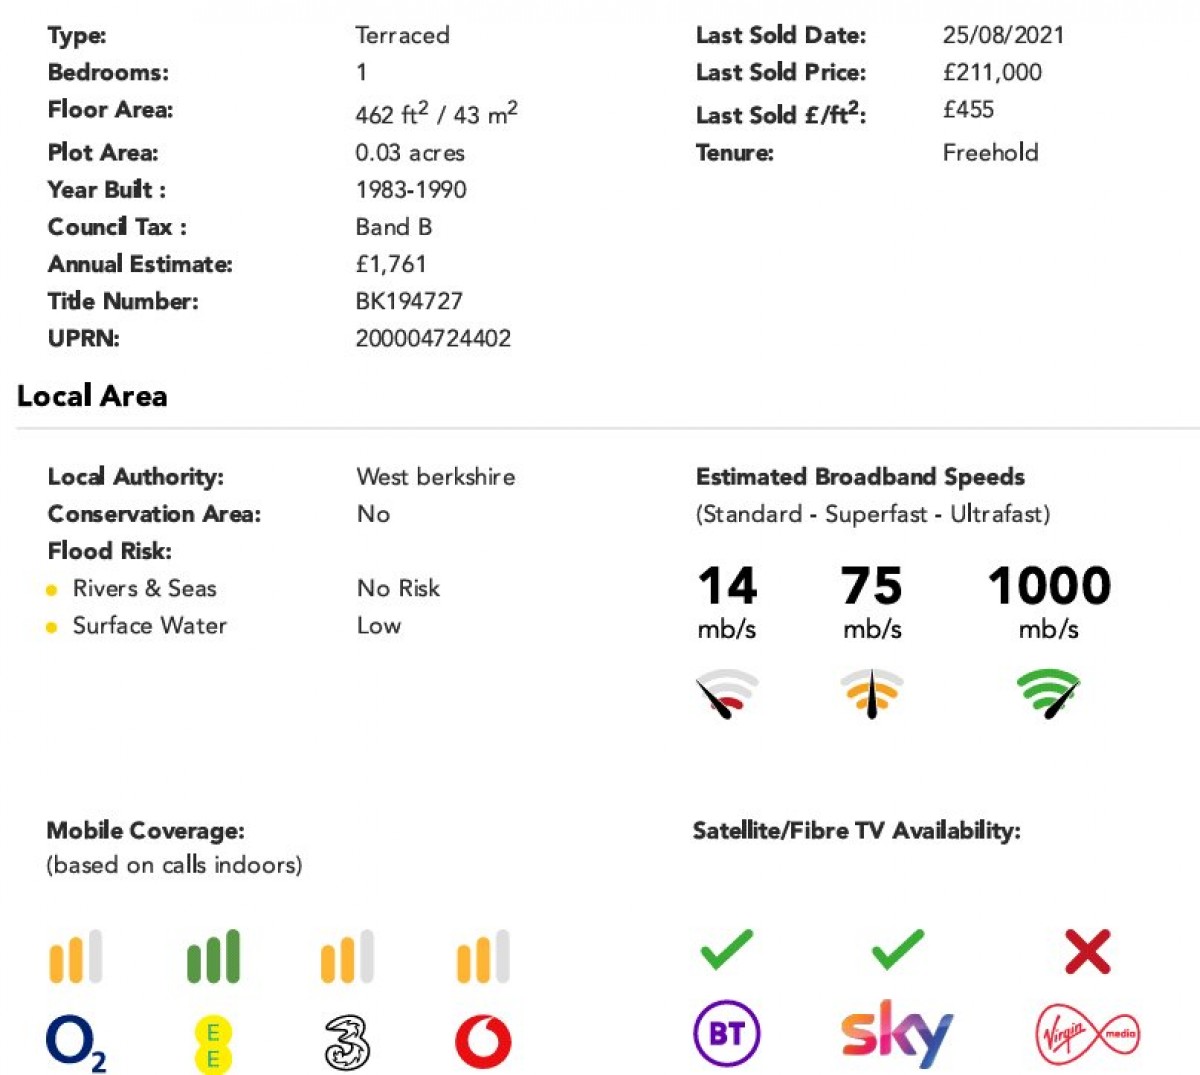Screen dimensions: 1200x1075
Task: Select the EE network logo
Action: coord(213,1044)
